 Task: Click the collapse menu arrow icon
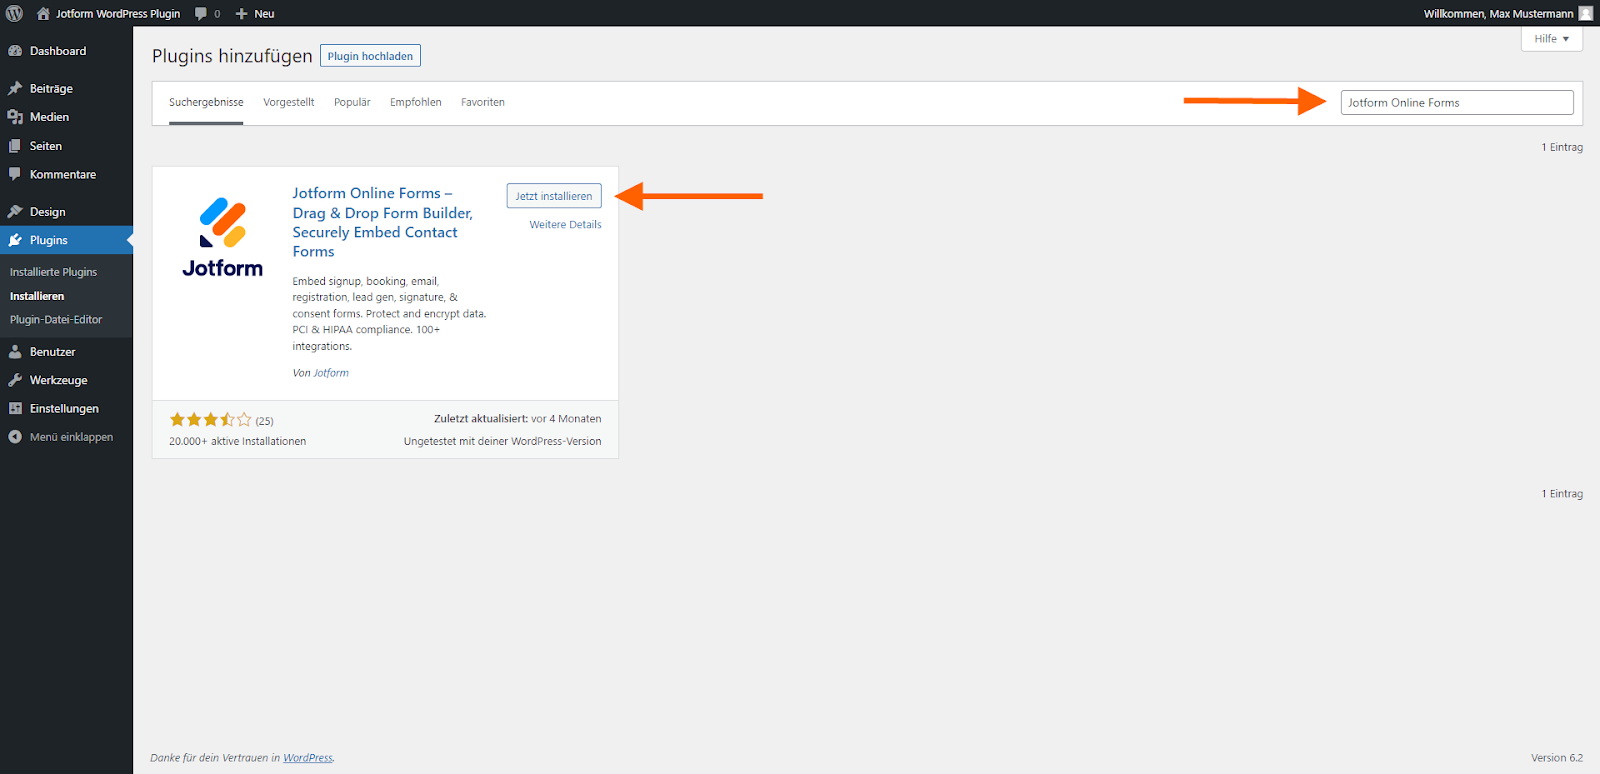pyautogui.click(x=15, y=437)
